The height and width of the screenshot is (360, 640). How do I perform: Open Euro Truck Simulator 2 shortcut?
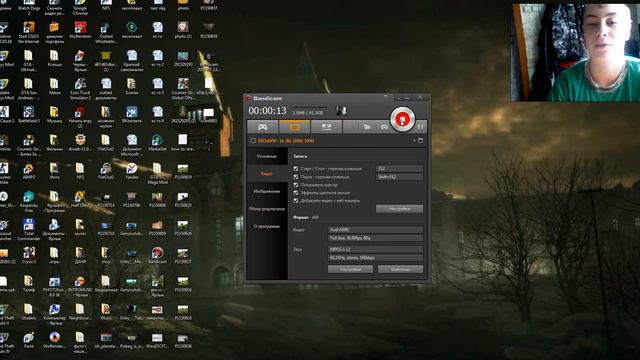click(x=80, y=89)
